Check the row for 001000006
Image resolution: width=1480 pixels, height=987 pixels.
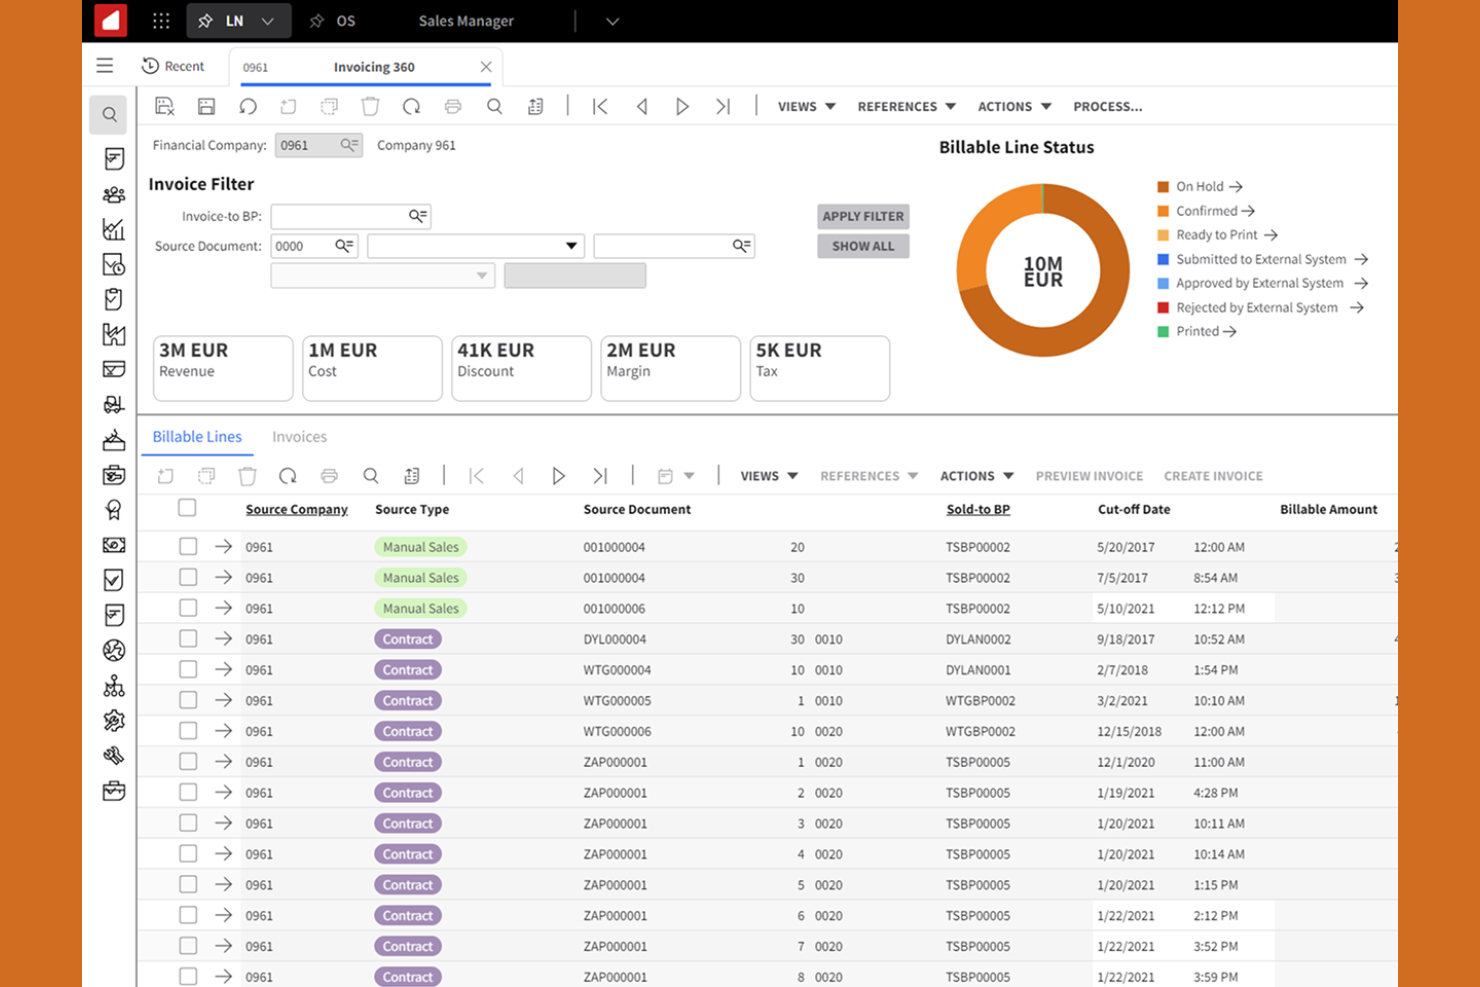tap(188, 608)
